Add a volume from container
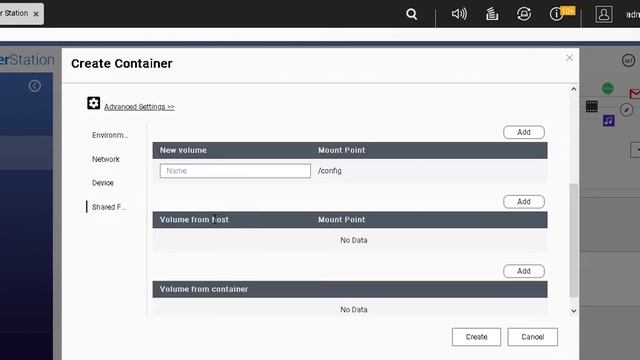Screen dimensions: 640x360 click(524, 271)
